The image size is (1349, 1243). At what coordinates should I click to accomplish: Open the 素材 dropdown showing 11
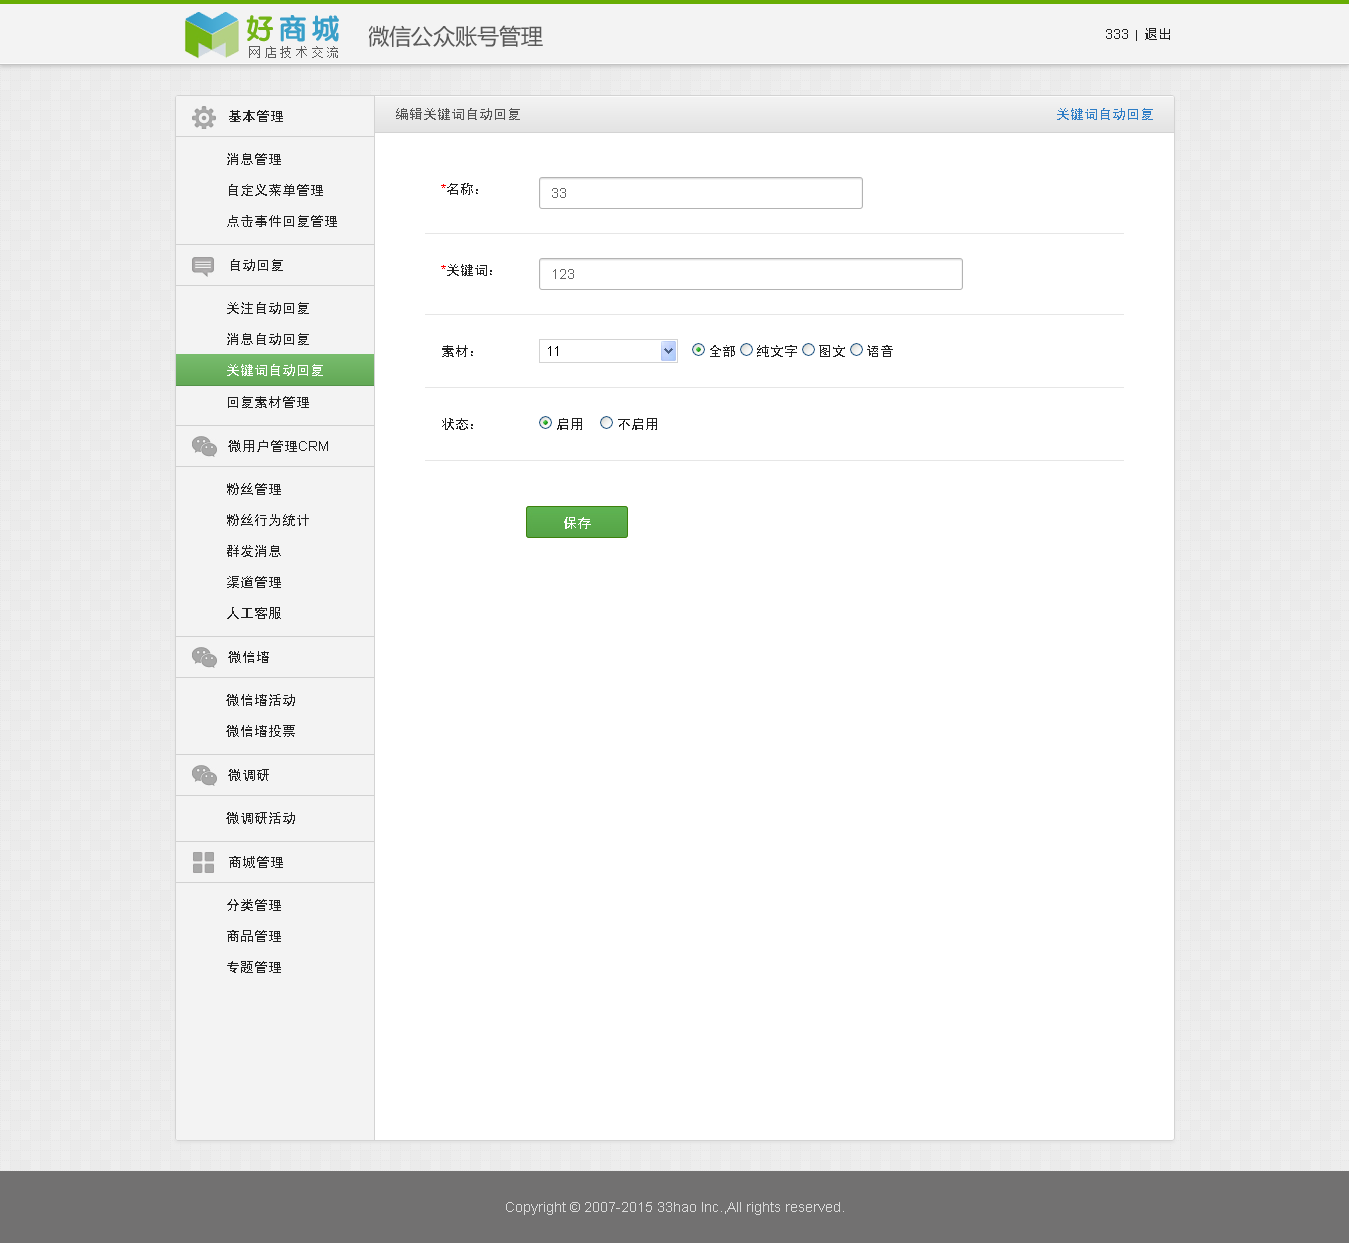pyautogui.click(x=608, y=351)
